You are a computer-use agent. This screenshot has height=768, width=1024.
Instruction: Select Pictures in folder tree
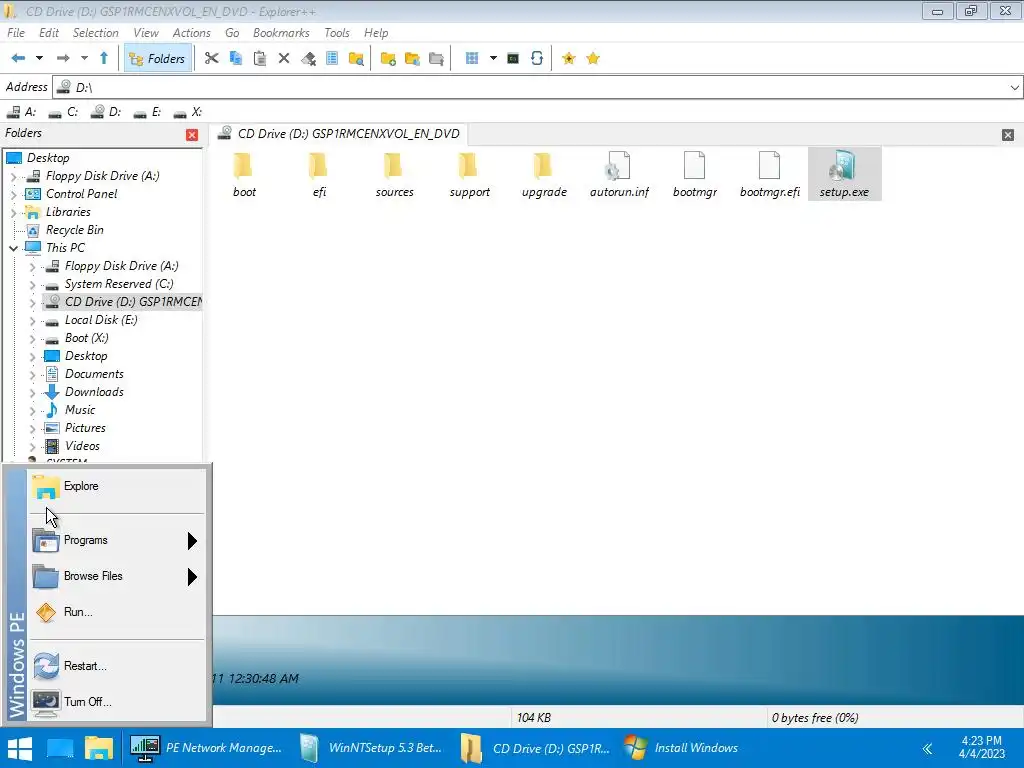(x=85, y=428)
